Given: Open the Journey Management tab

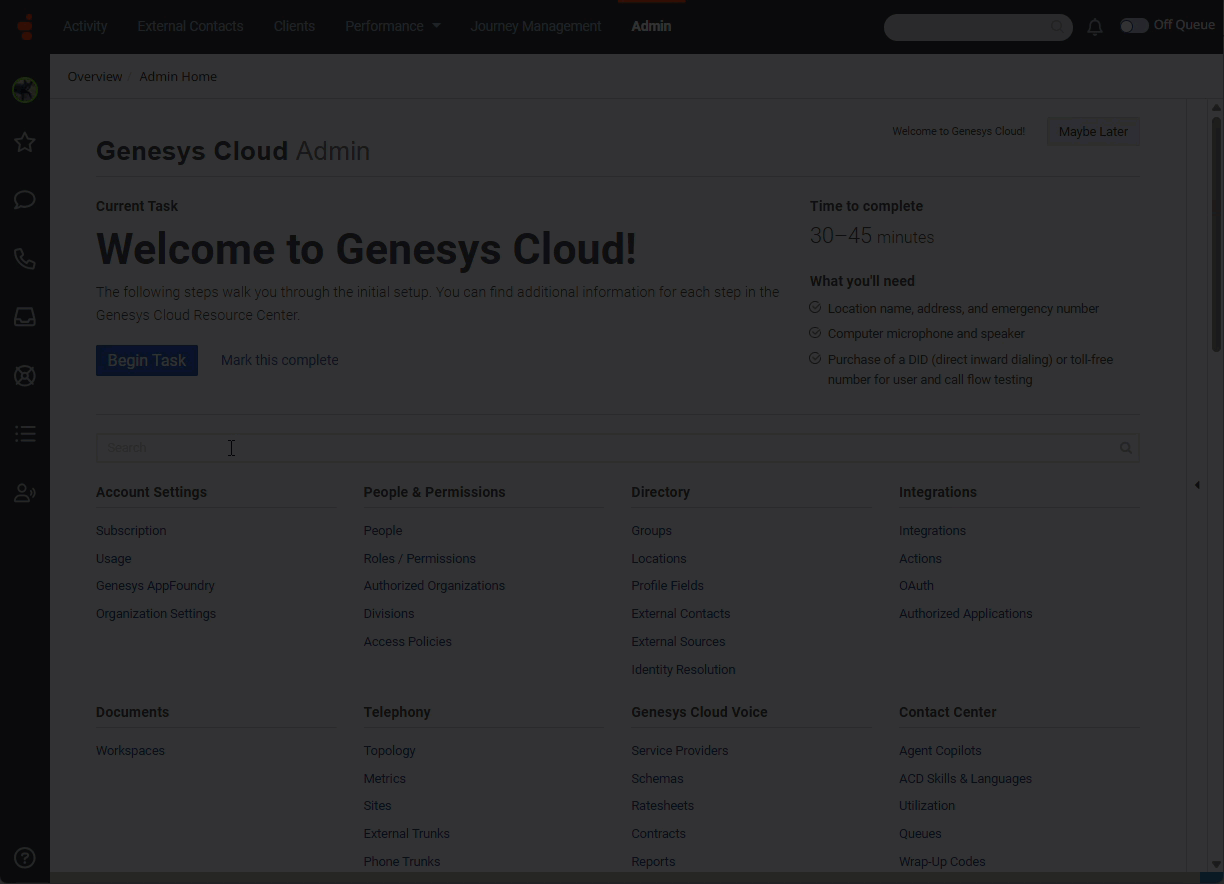Looking at the screenshot, I should (536, 26).
